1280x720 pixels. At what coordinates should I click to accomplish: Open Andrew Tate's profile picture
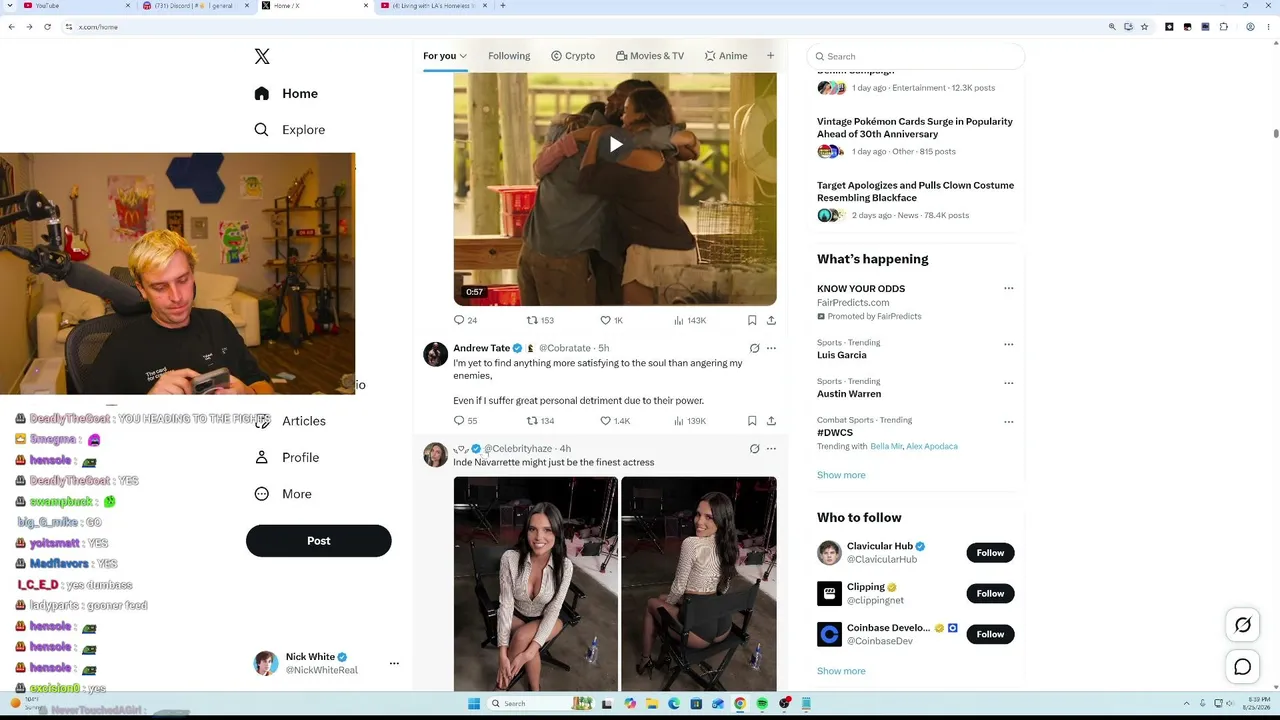(x=435, y=355)
